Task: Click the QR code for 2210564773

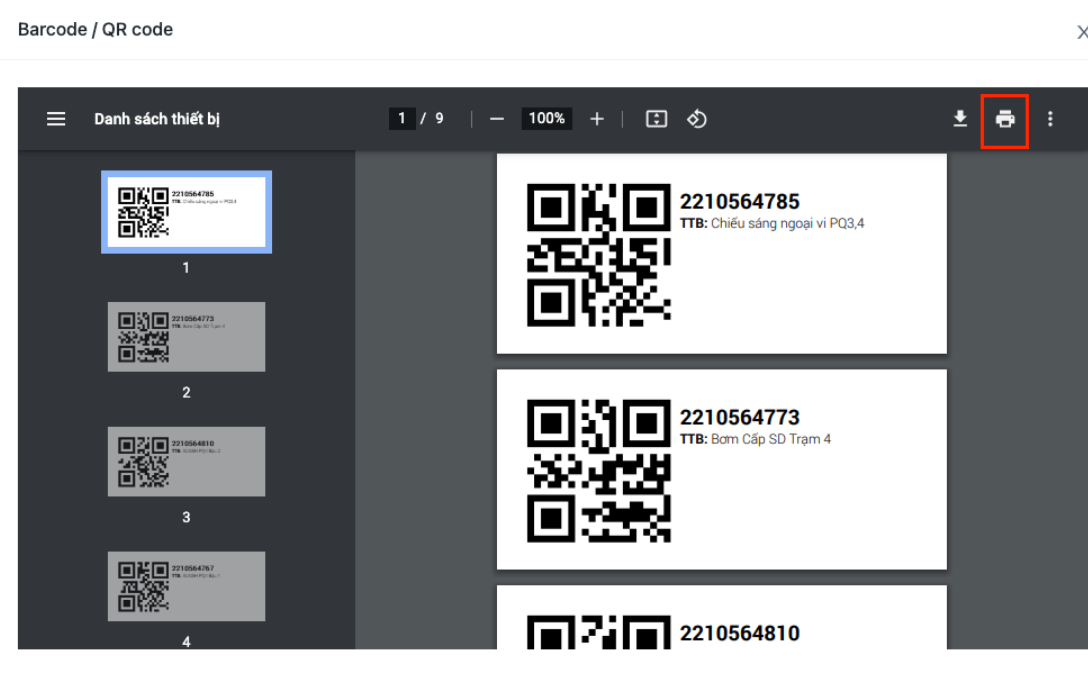Action: [x=599, y=470]
